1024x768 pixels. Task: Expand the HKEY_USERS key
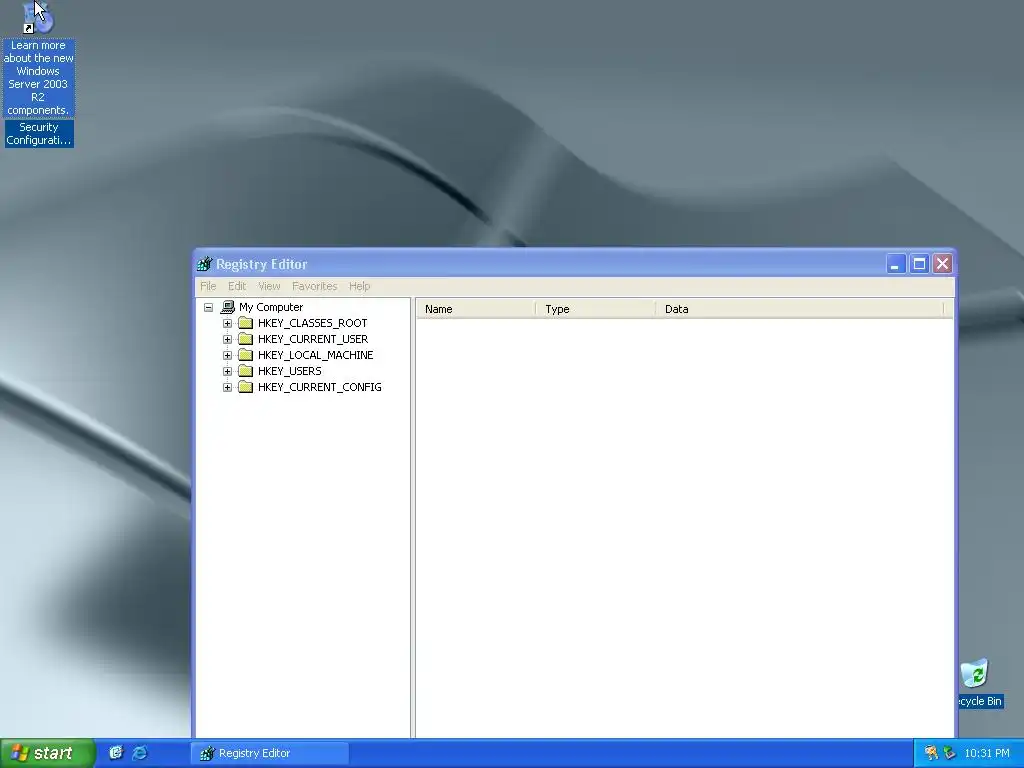227,371
